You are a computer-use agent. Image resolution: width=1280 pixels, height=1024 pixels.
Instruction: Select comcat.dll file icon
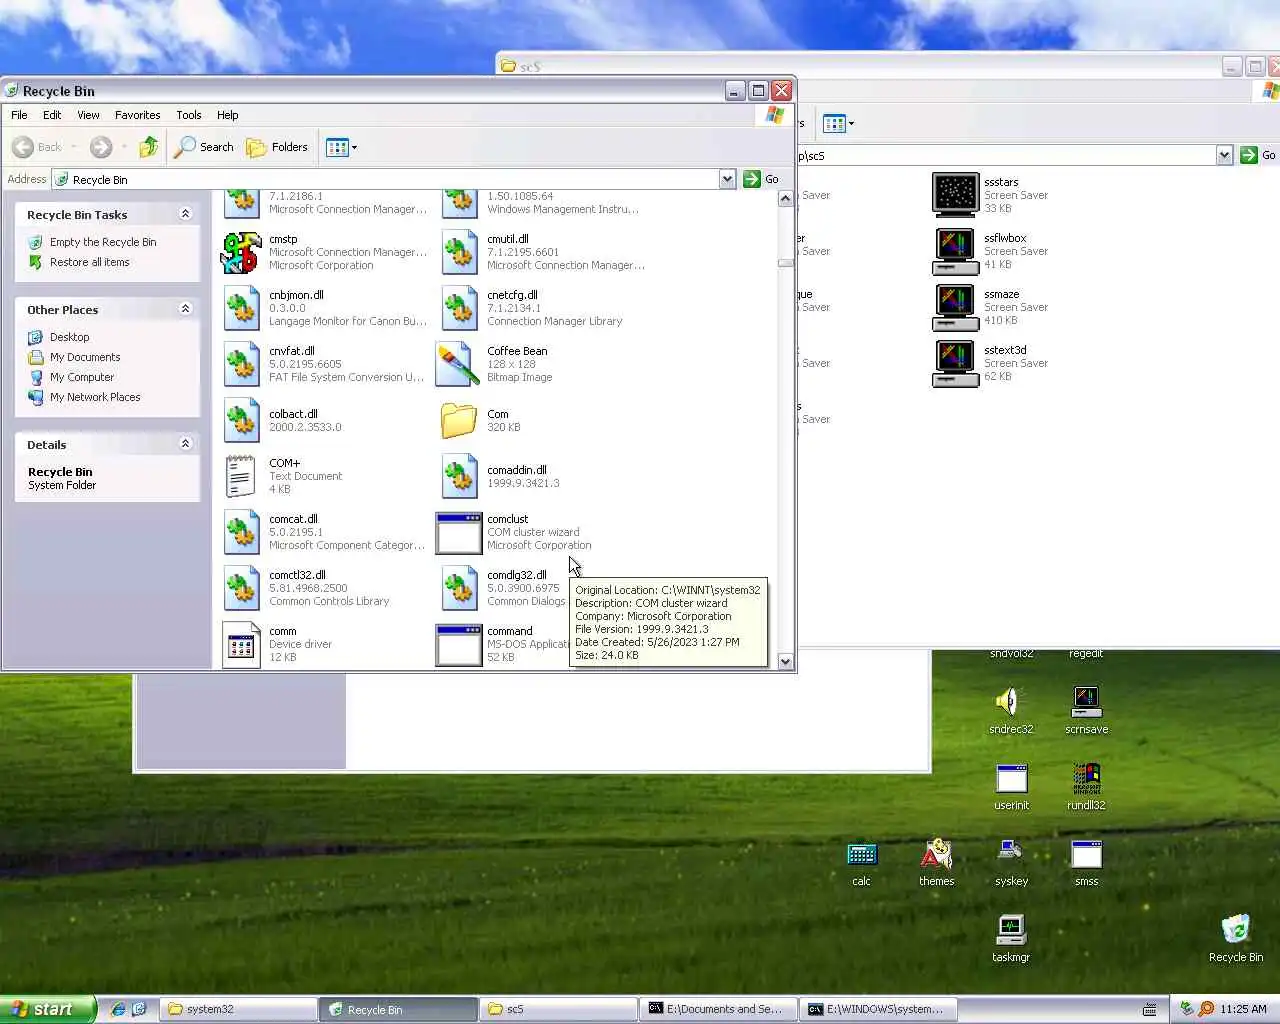tap(241, 533)
